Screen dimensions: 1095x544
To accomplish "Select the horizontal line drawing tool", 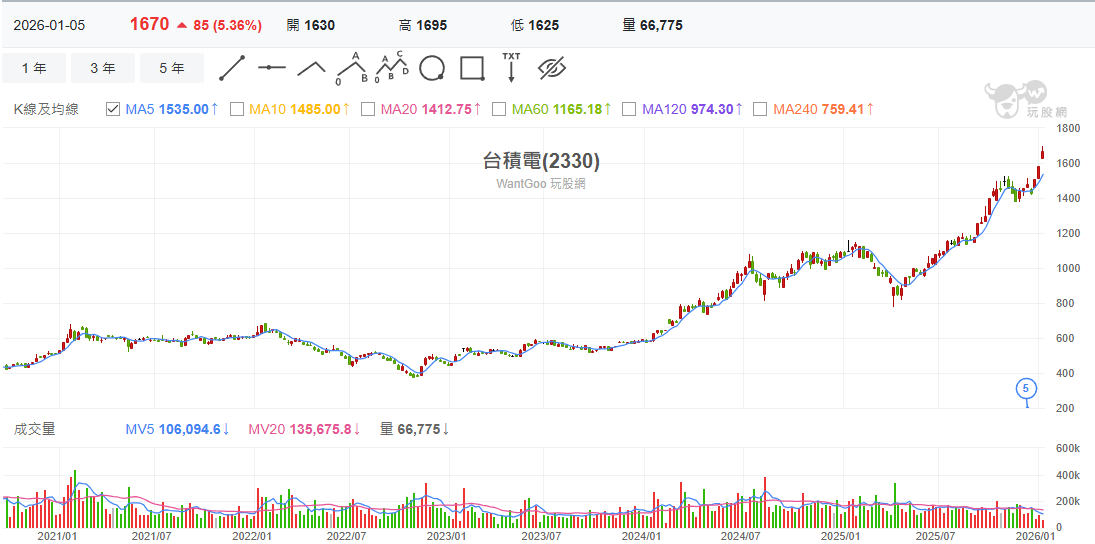I will [272, 68].
